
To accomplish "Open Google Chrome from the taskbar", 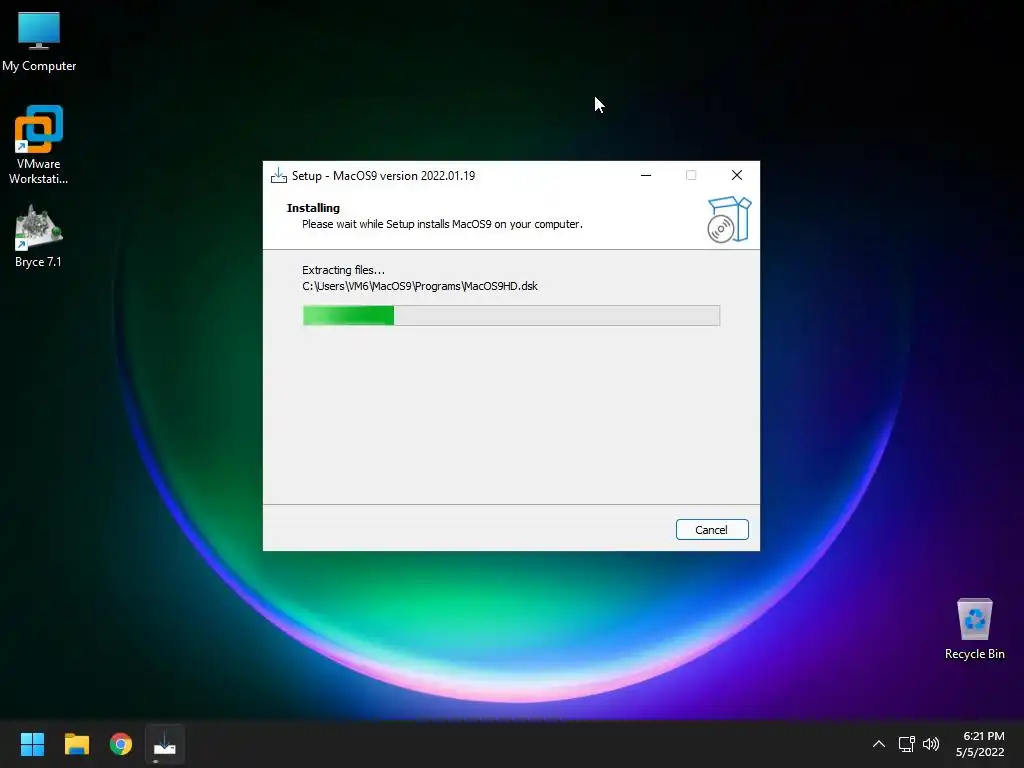I will click(121, 744).
